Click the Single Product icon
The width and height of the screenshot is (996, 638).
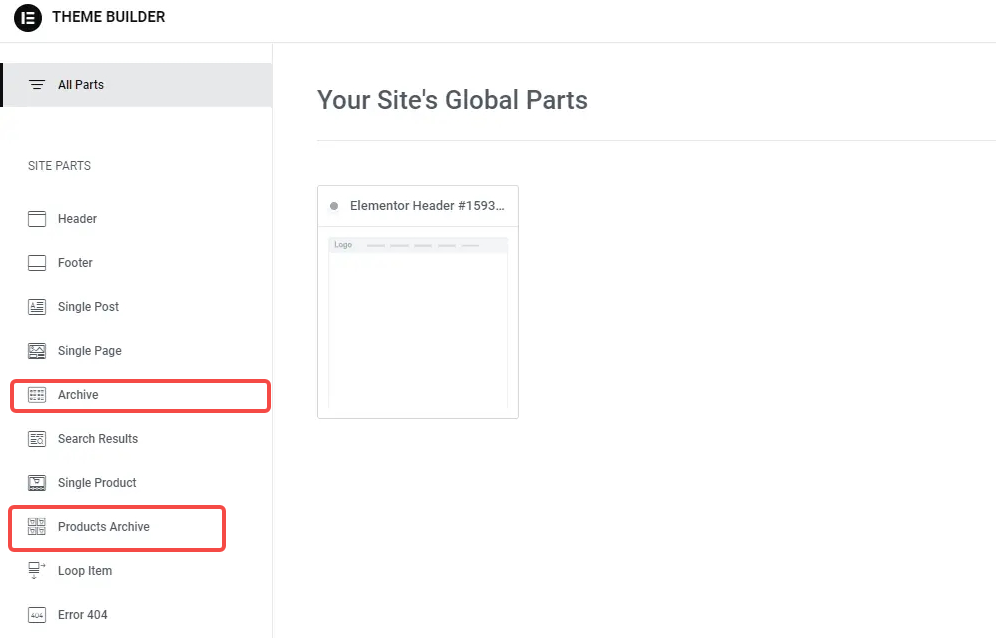[37, 483]
